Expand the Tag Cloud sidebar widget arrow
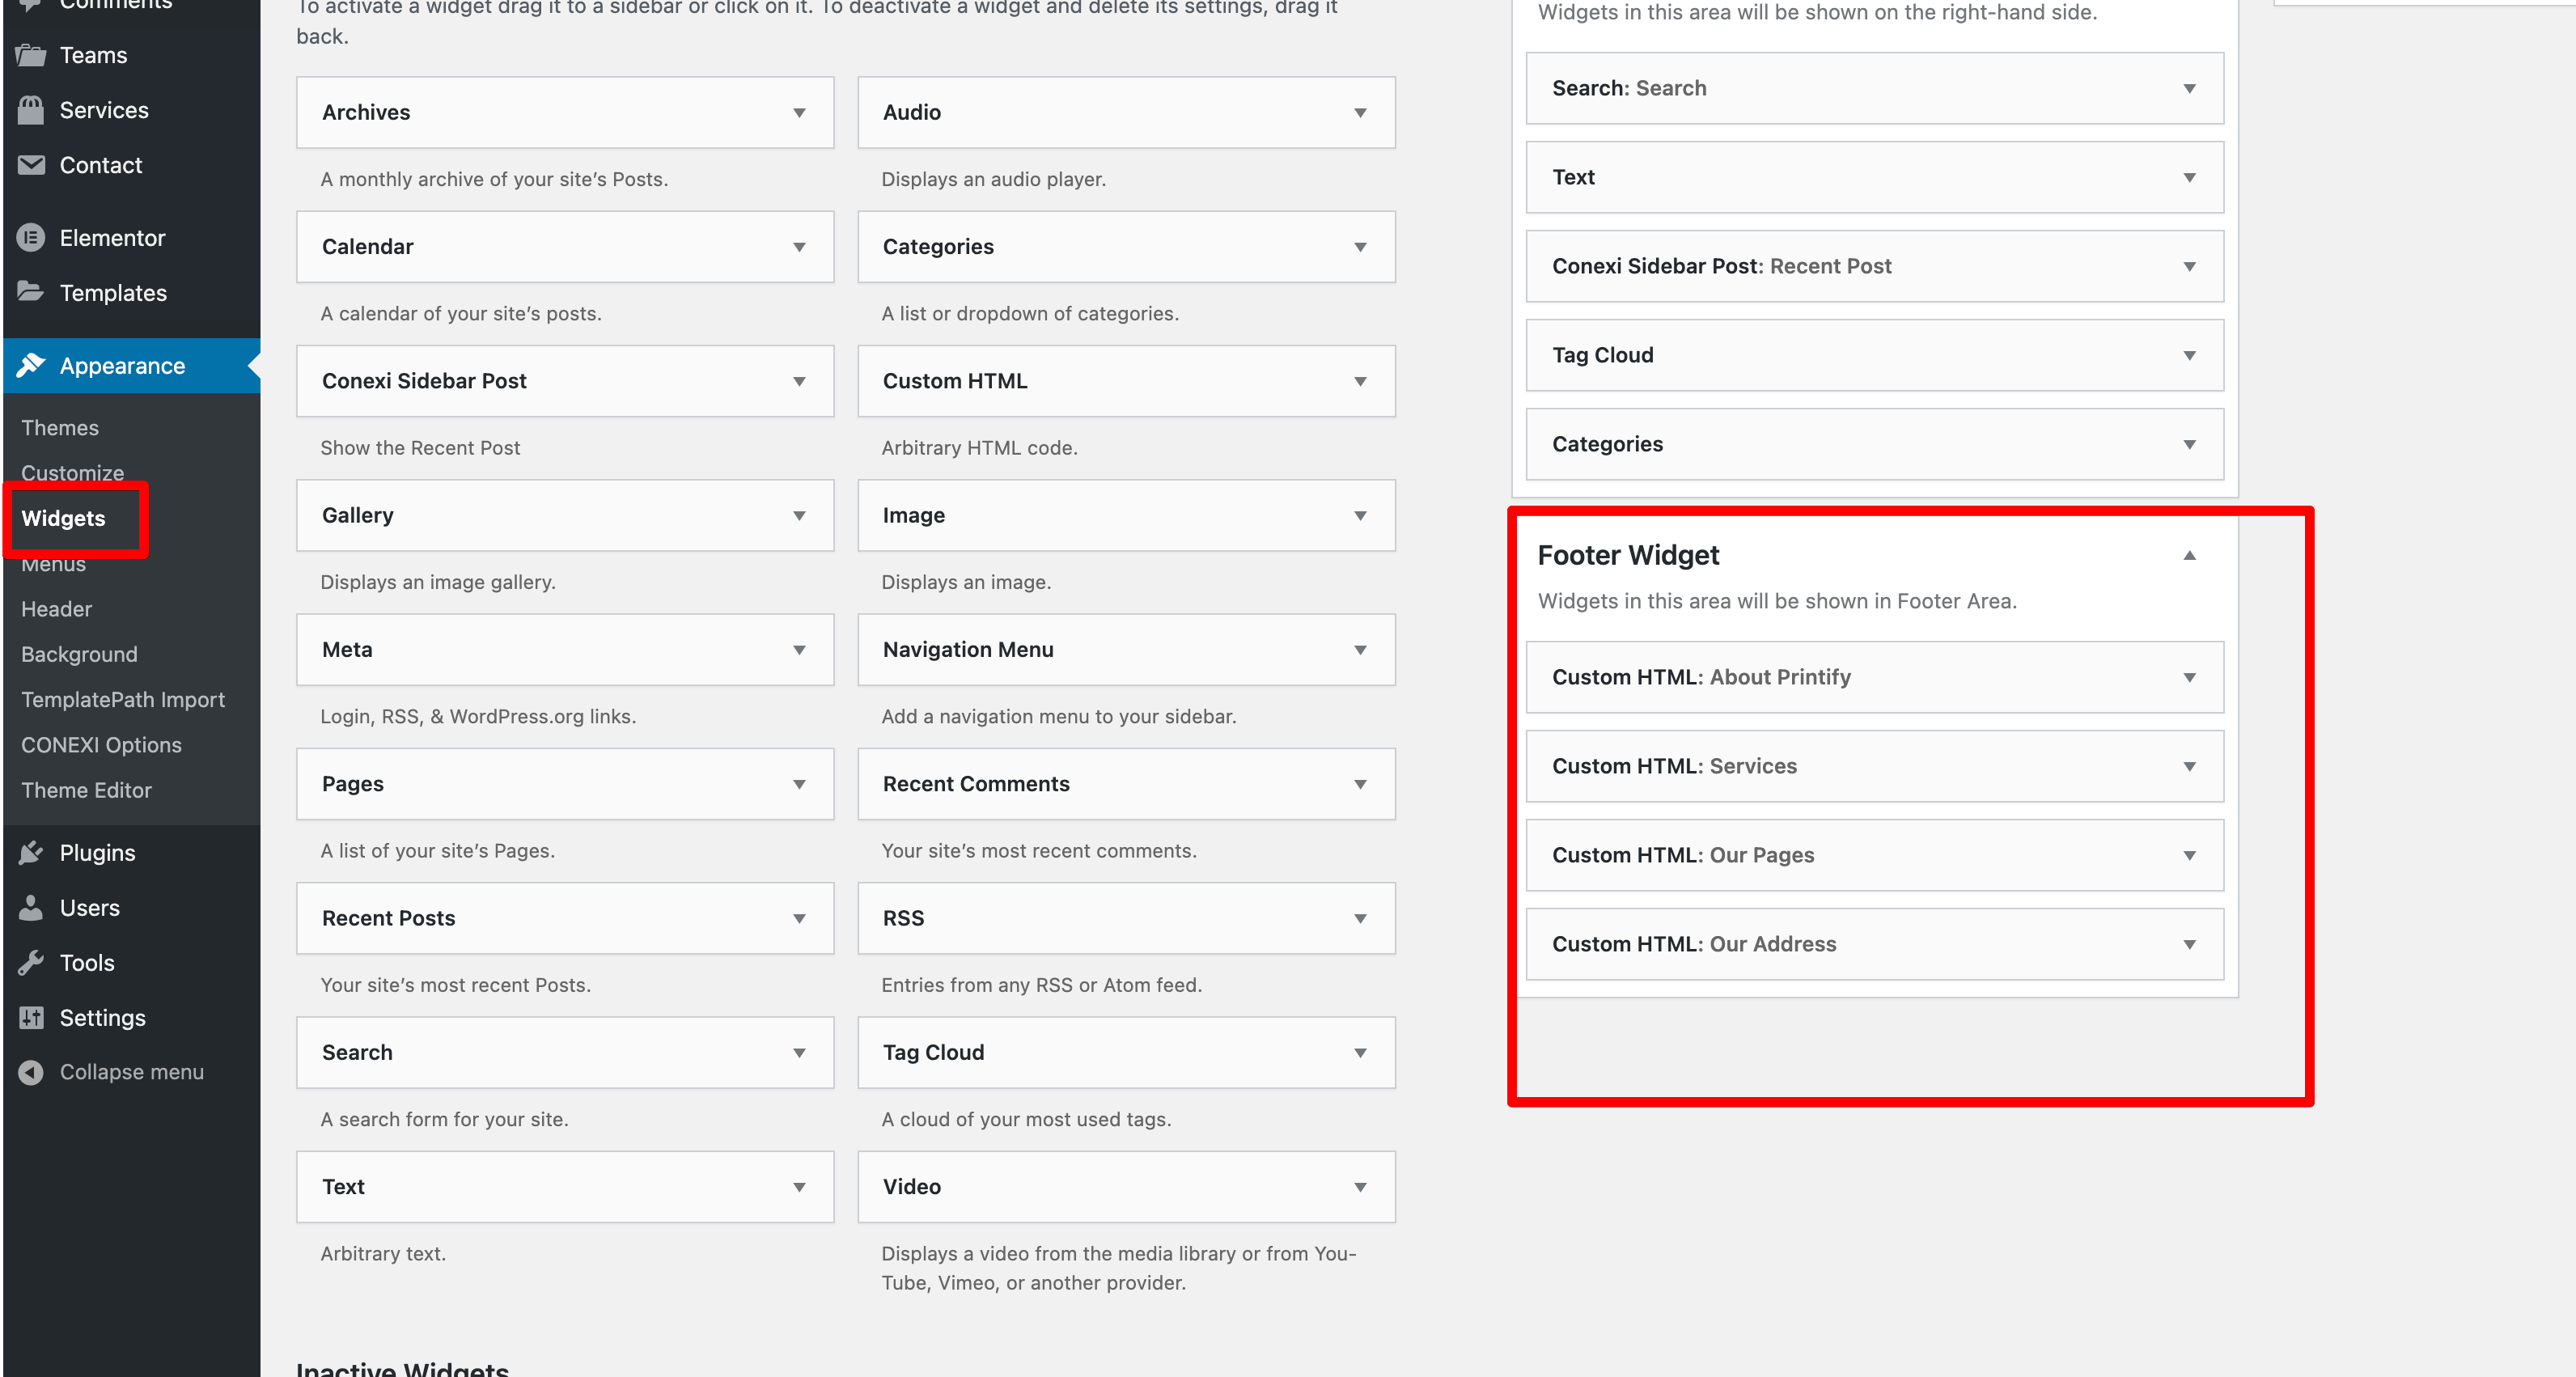Viewport: 2576px width, 1377px height. pos(2189,356)
